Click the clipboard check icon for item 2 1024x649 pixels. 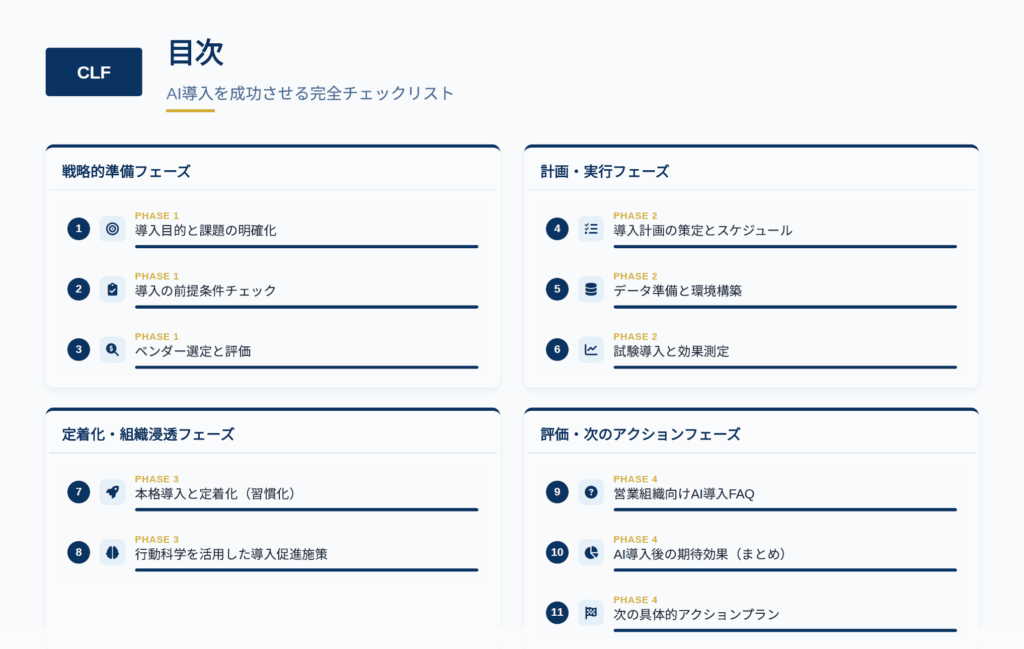point(112,289)
